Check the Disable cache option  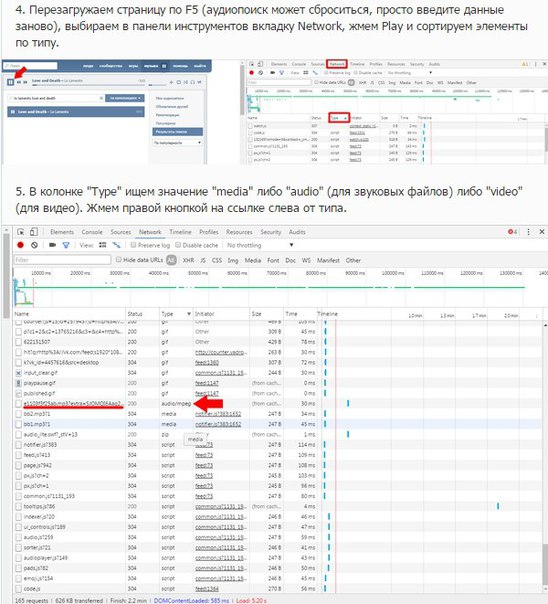[178, 245]
